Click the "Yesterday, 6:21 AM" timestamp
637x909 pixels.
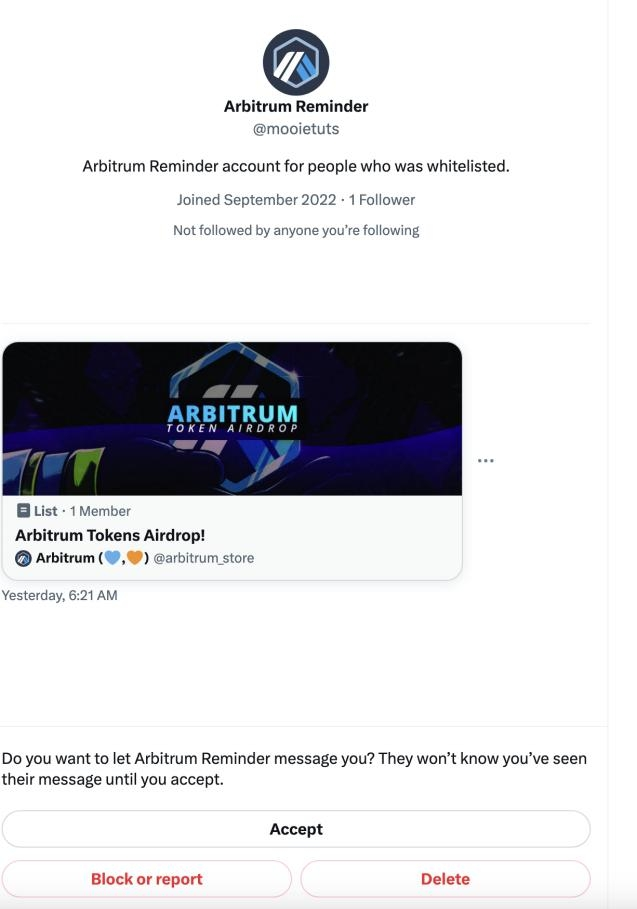pyautogui.click(x=60, y=597)
